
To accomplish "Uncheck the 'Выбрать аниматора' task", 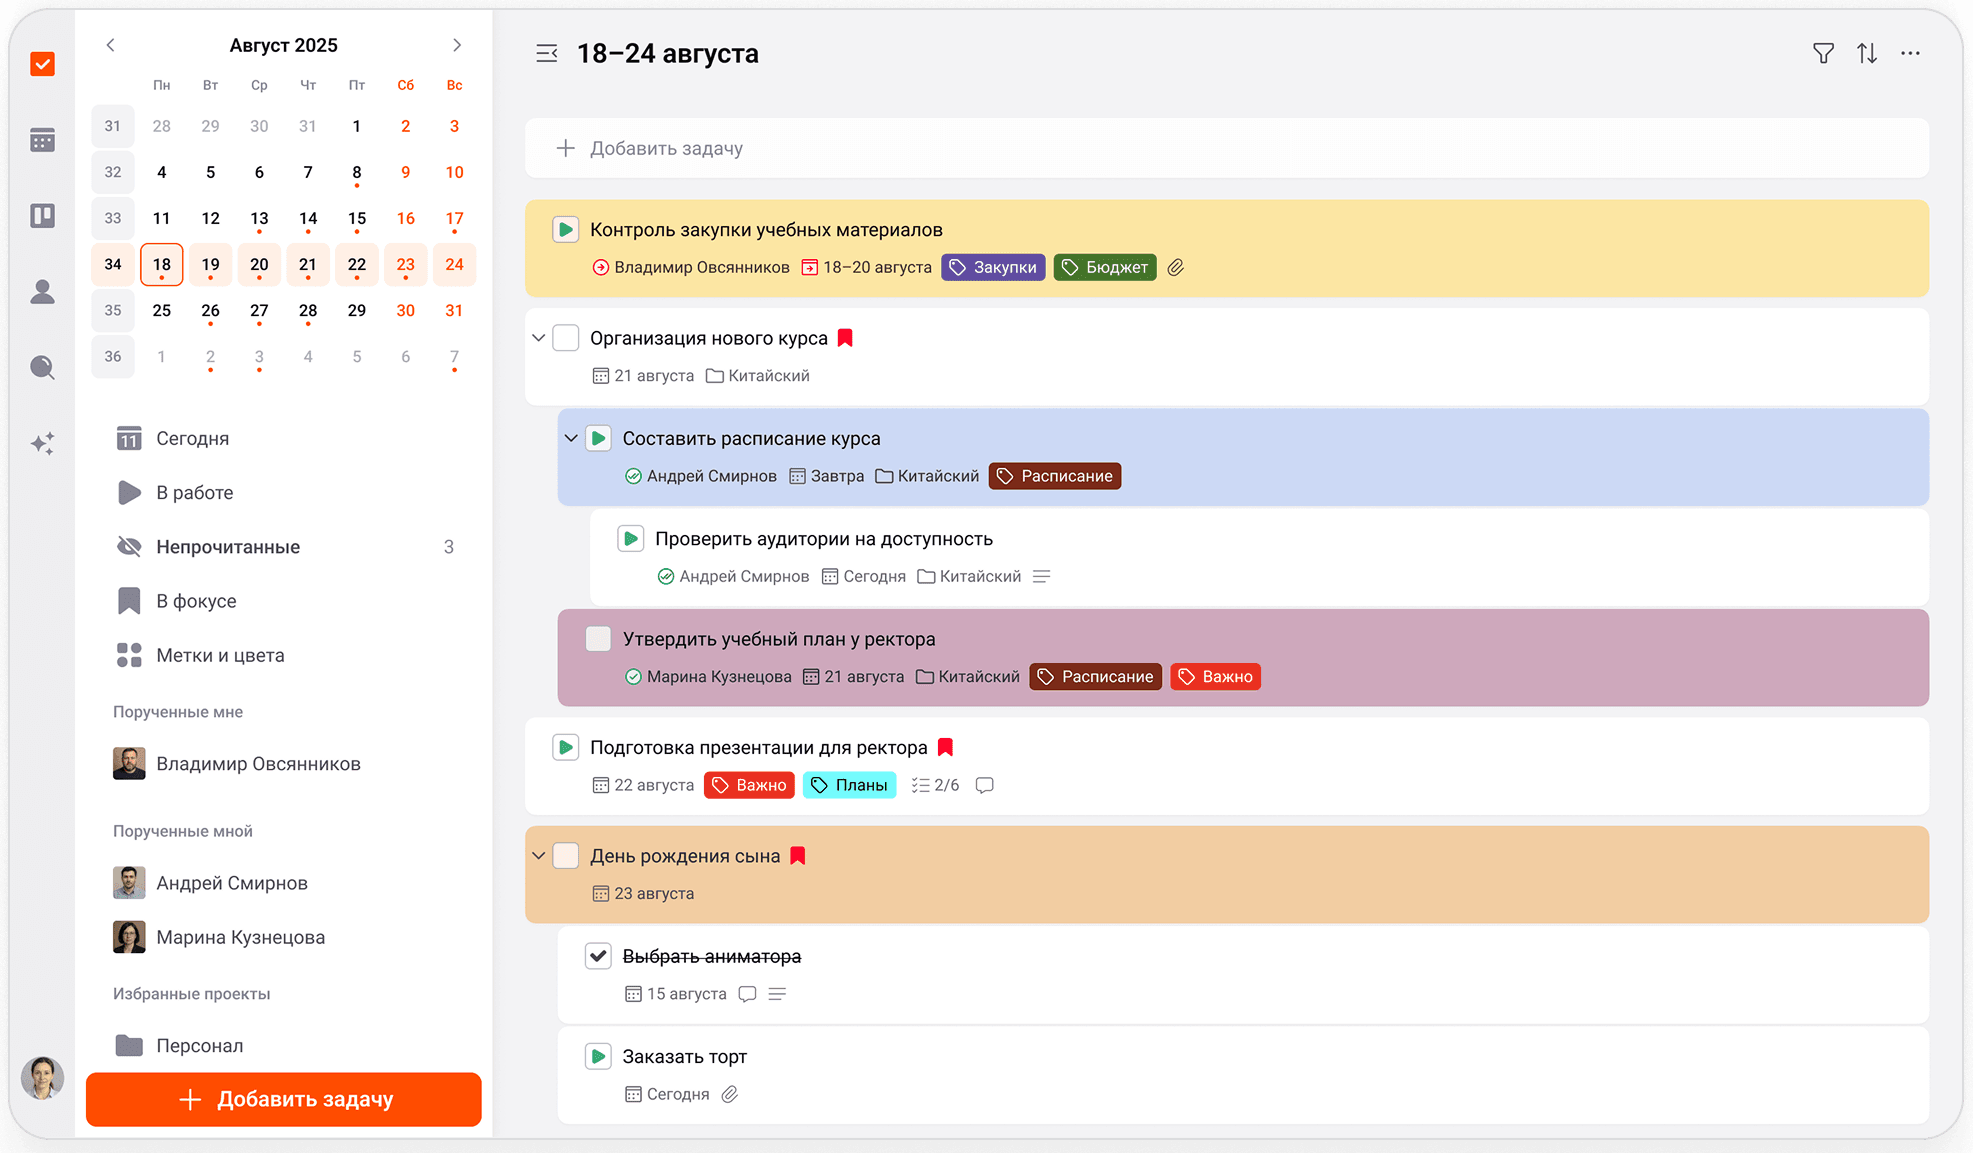I will click(598, 956).
